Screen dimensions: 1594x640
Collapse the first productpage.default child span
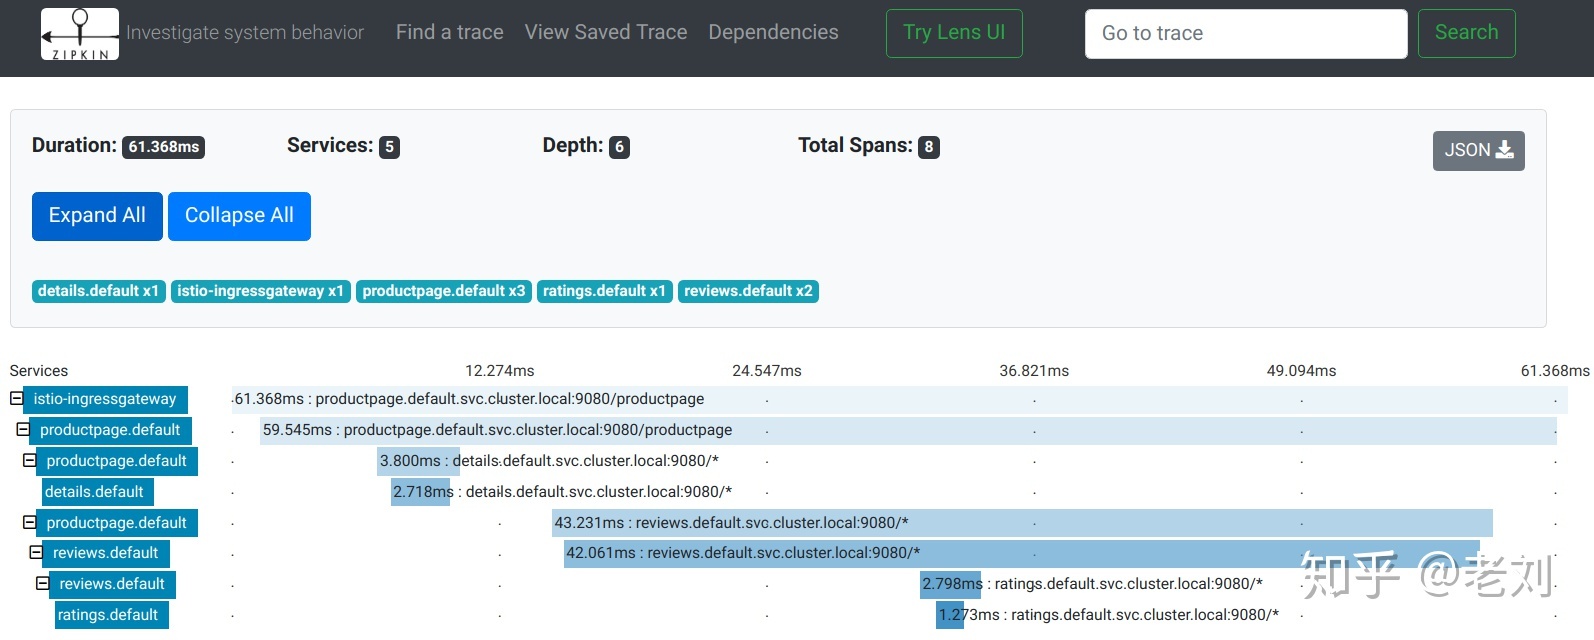click(23, 430)
